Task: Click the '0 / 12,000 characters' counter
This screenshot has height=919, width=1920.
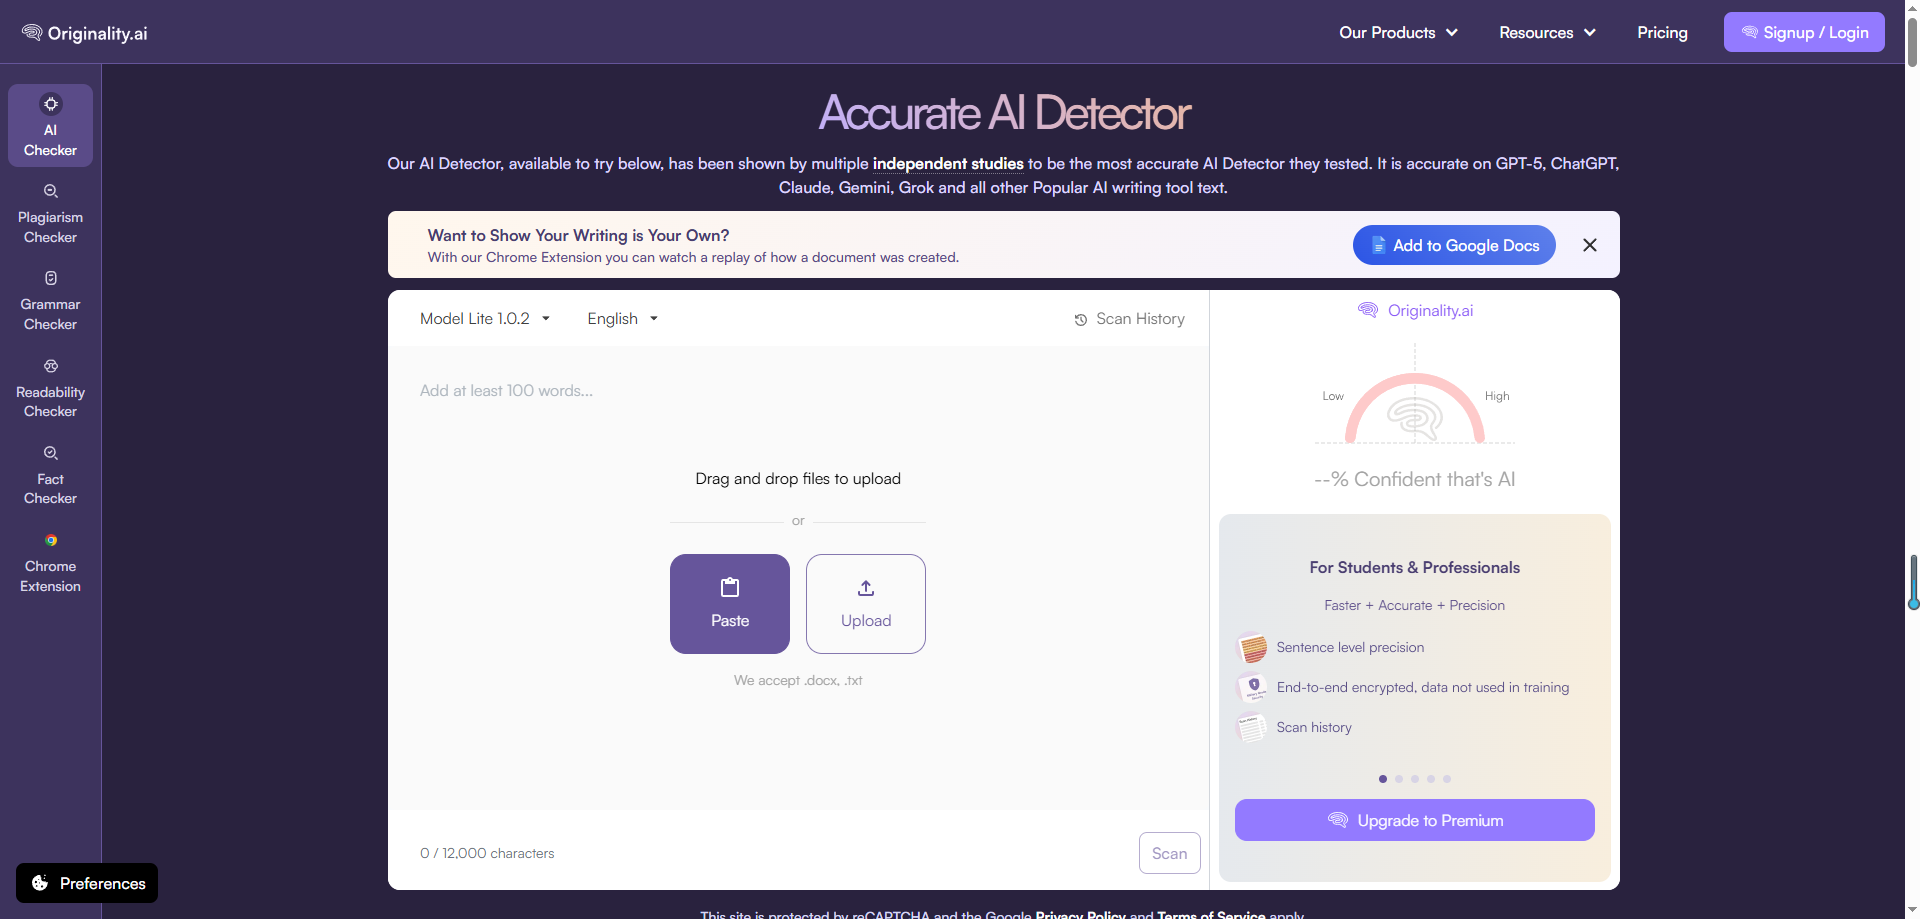Action: pos(487,853)
